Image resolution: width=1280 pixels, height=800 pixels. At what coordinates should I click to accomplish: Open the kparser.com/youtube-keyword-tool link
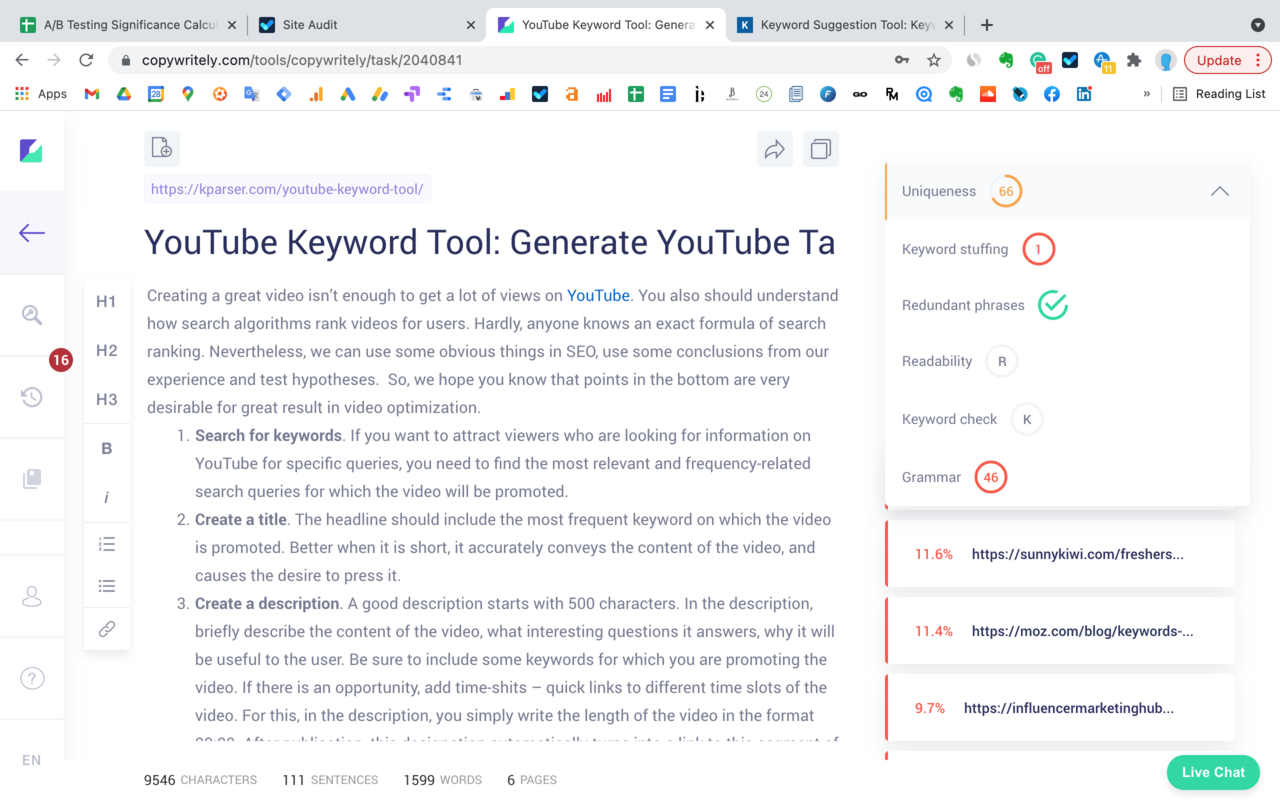(x=287, y=188)
